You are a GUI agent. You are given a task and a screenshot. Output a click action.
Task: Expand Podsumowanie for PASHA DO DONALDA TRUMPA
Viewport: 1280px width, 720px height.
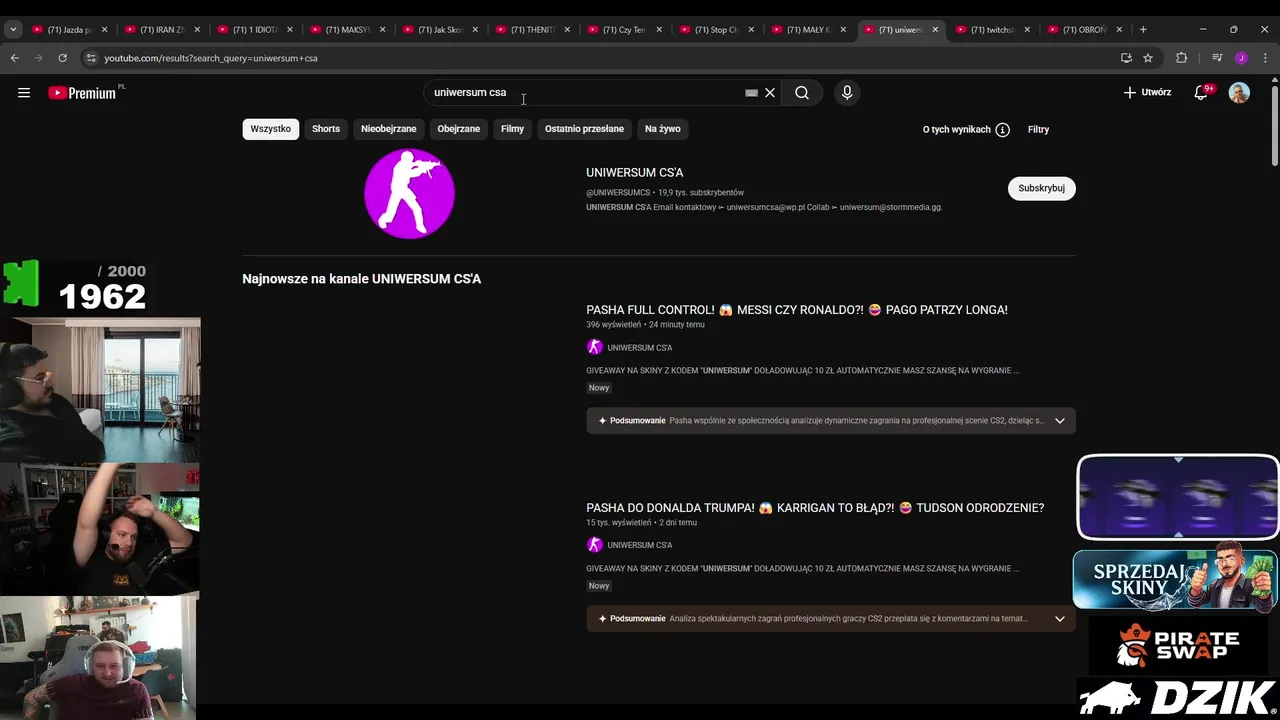coord(830,618)
